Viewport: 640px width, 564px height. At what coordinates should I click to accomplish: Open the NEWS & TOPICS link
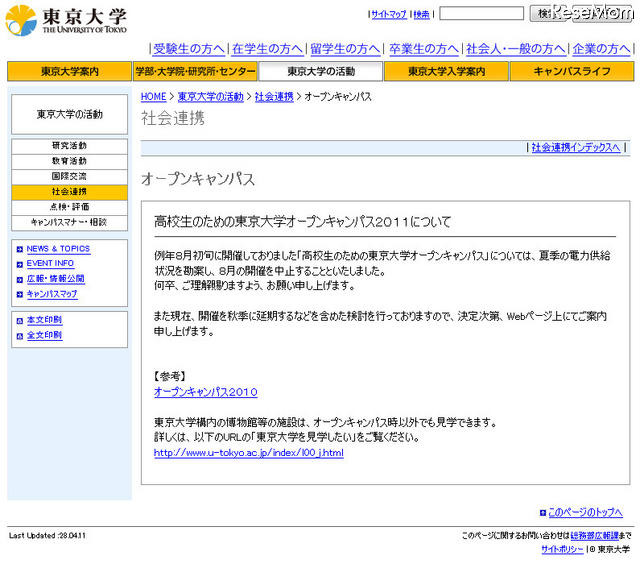click(x=58, y=249)
